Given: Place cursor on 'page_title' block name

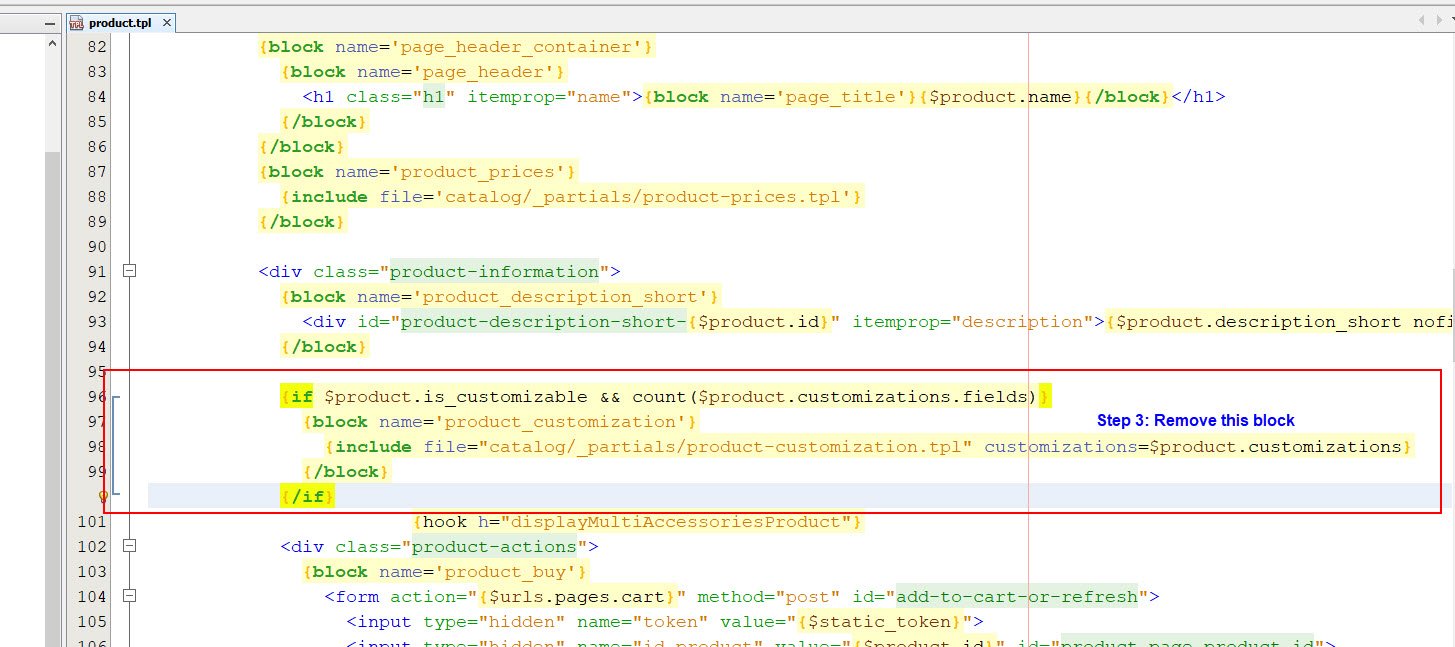Looking at the screenshot, I should coord(840,97).
